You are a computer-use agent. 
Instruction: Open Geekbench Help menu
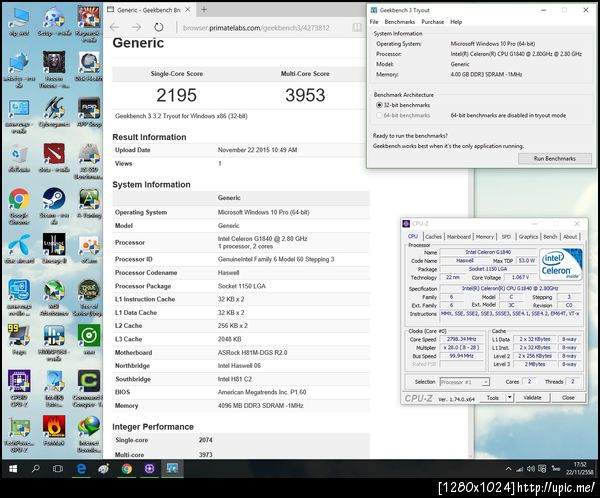click(456, 22)
